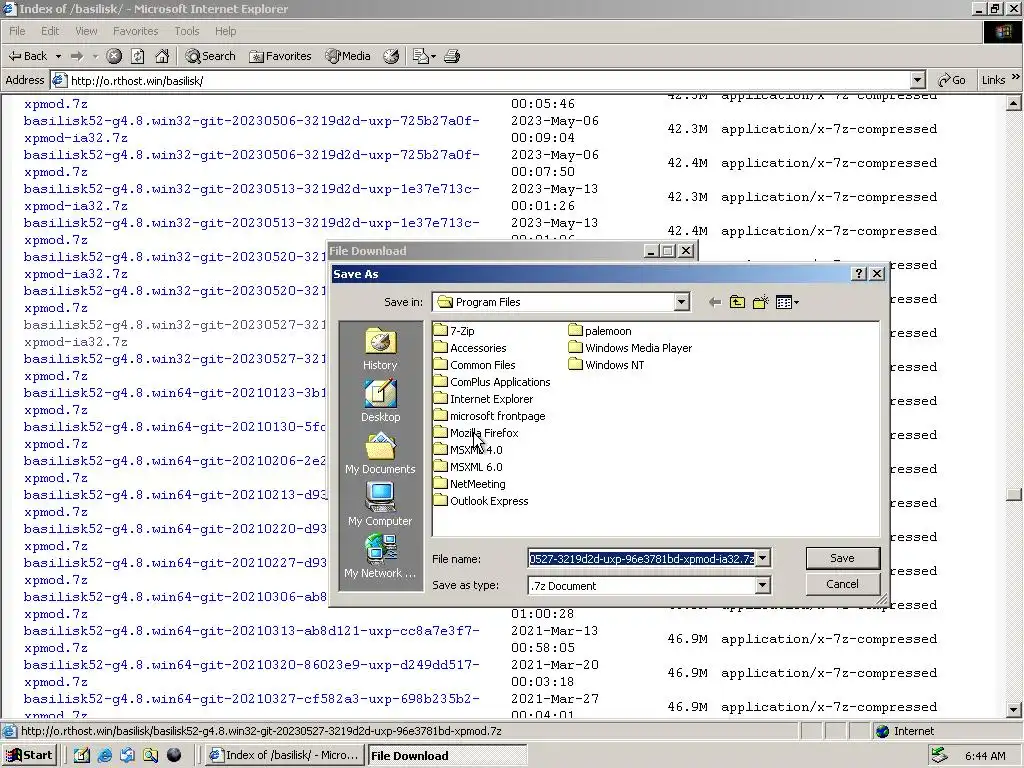This screenshot has height=768, width=1024.
Task: Select the Windows NT folder
Action: [x=607, y=365]
